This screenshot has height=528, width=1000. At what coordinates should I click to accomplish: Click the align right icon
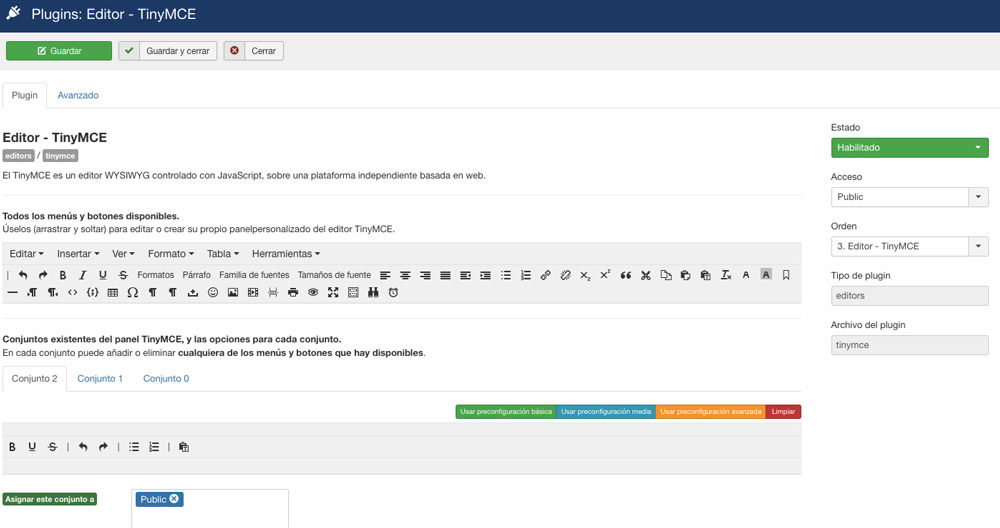click(x=425, y=275)
